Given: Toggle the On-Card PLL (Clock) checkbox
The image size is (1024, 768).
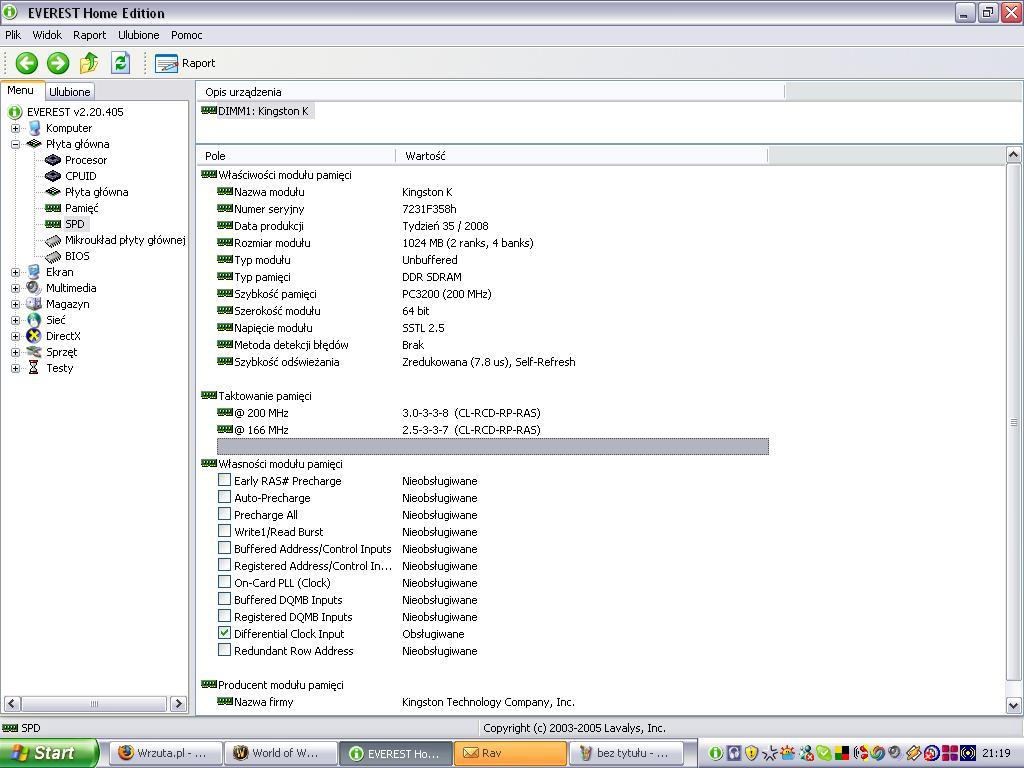Looking at the screenshot, I should click(x=224, y=582).
